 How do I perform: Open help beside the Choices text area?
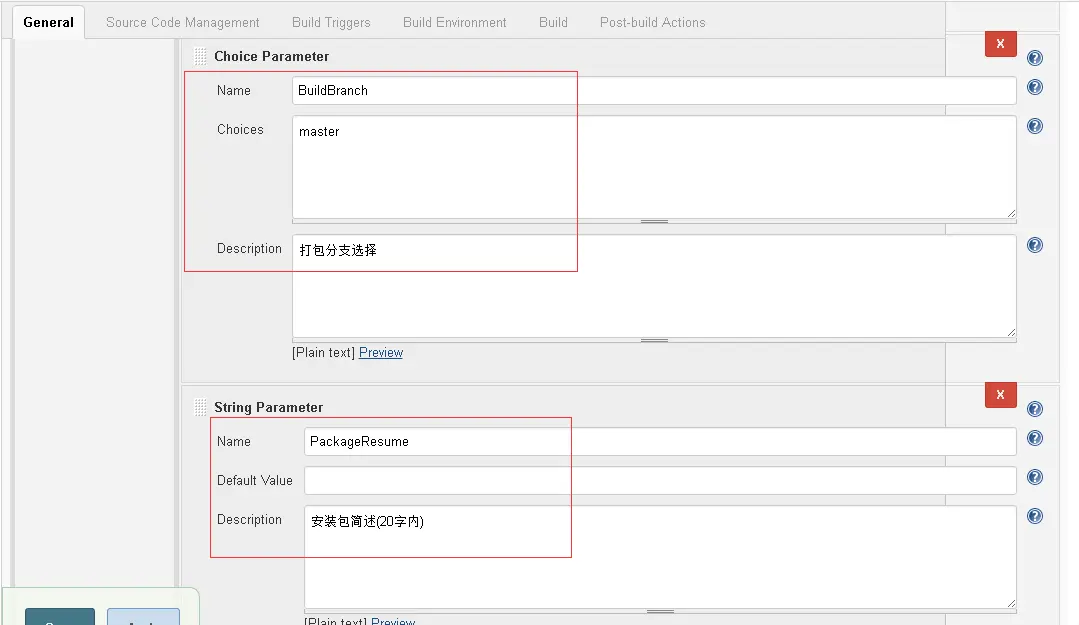(1035, 126)
